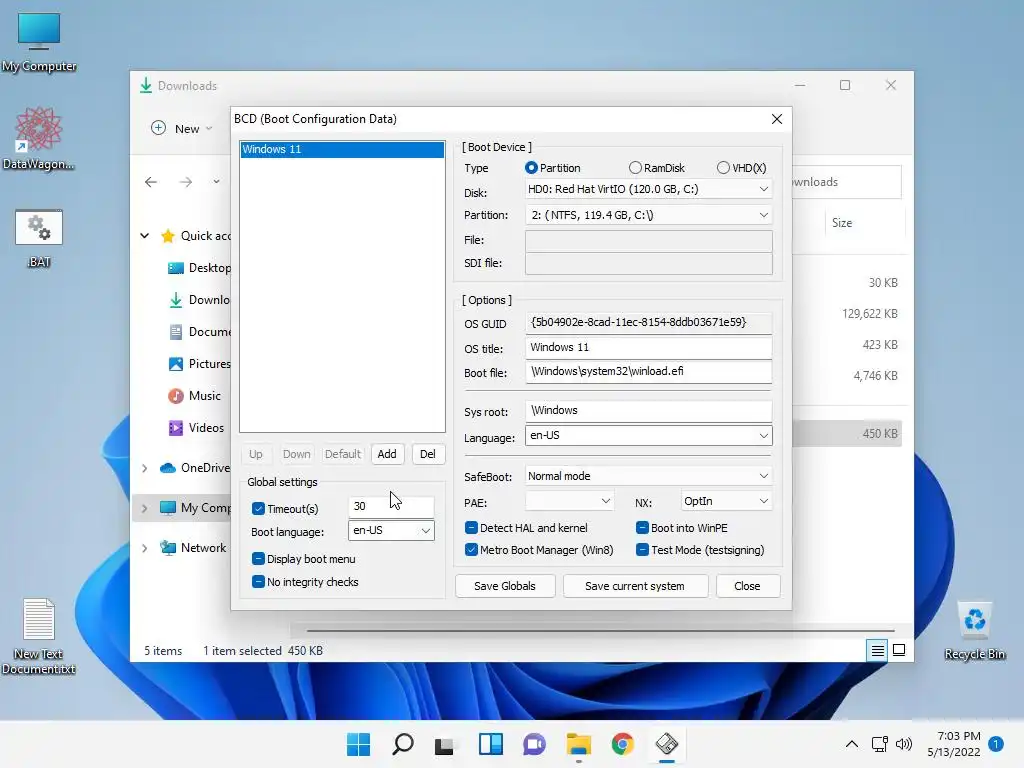Image resolution: width=1024 pixels, height=768 pixels.
Task: Open the BAT desktop icon
Action: 39,238
